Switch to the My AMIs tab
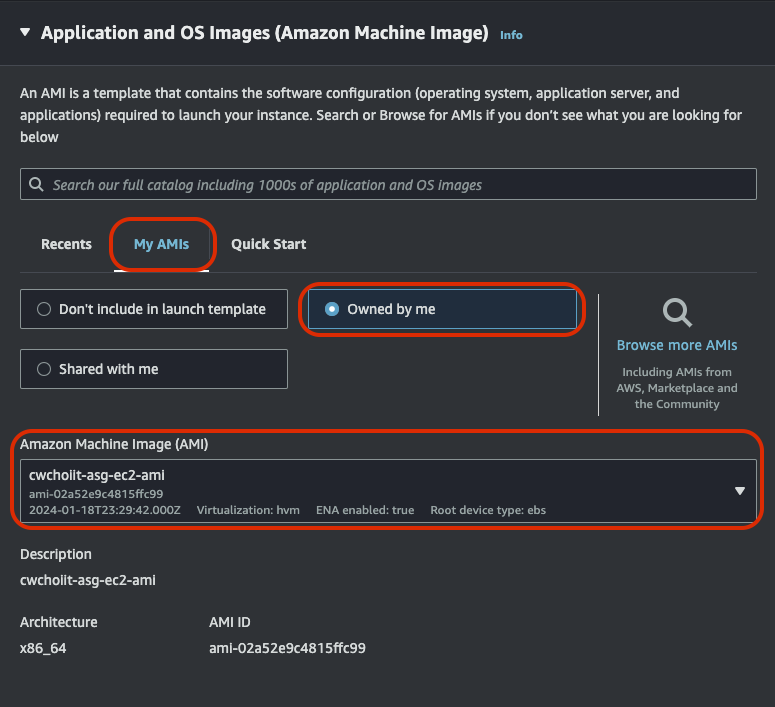 coord(162,244)
